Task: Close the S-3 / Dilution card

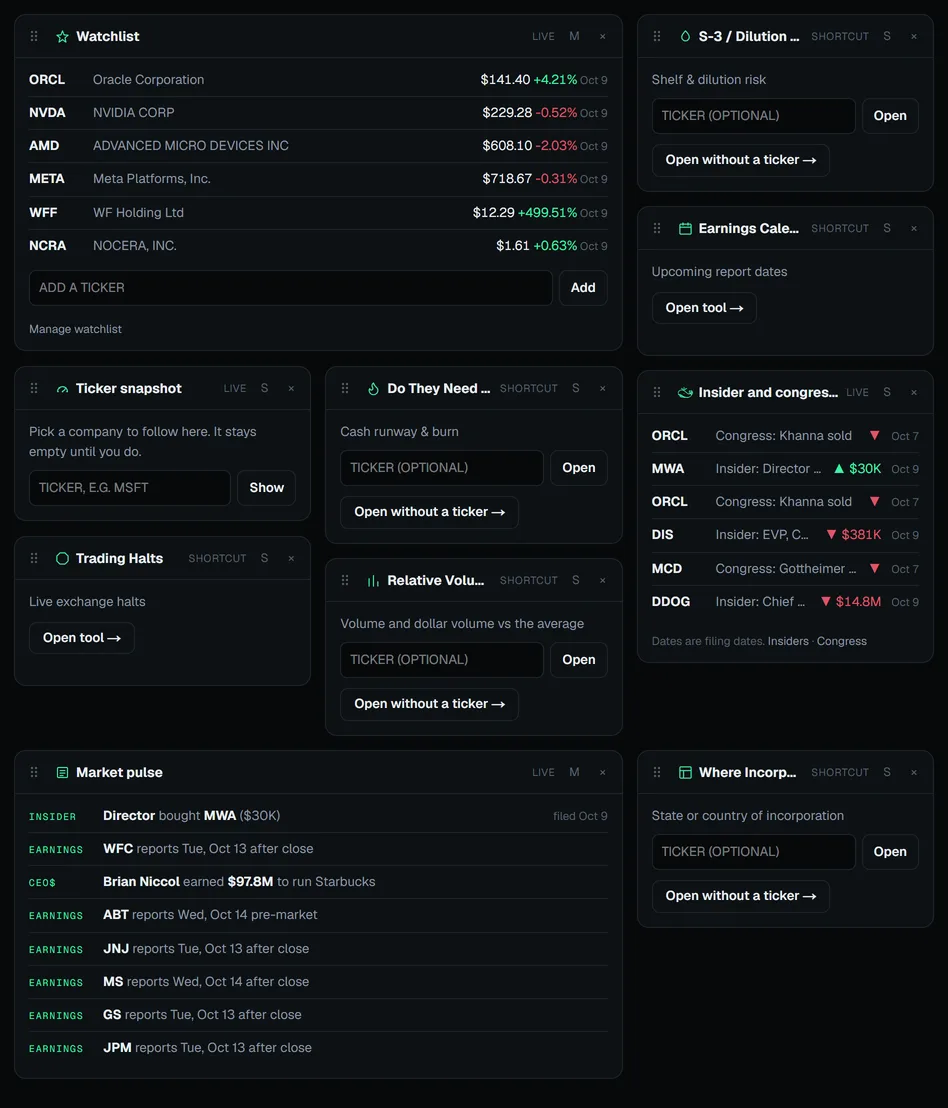Action: coord(913,36)
